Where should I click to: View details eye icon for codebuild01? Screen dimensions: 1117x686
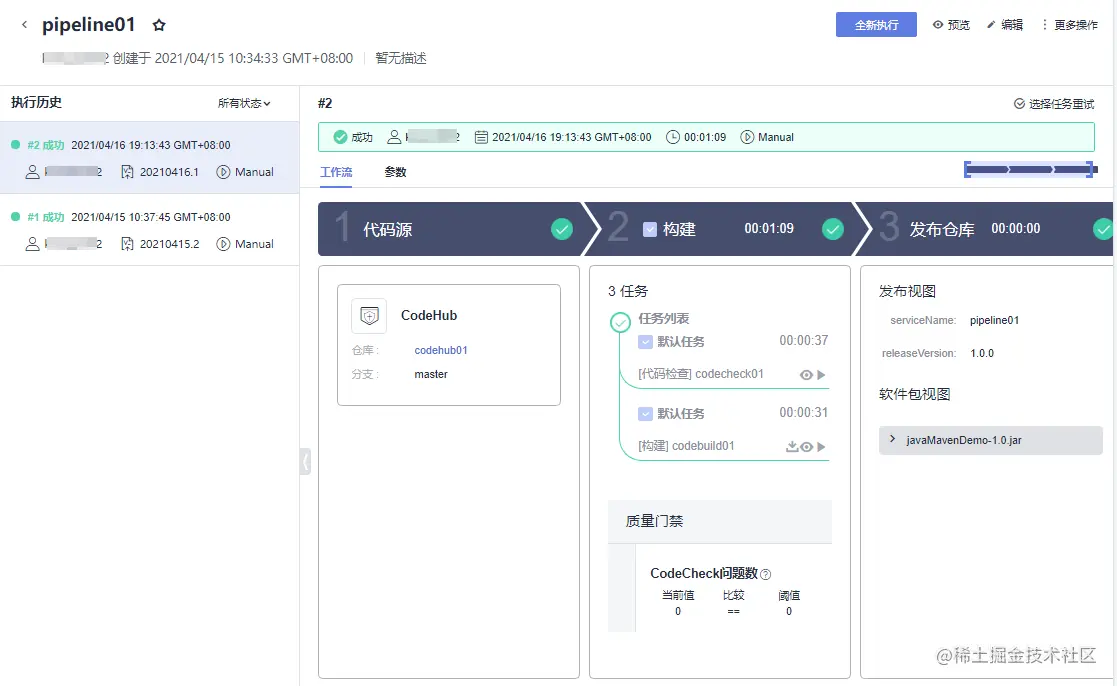pos(806,447)
